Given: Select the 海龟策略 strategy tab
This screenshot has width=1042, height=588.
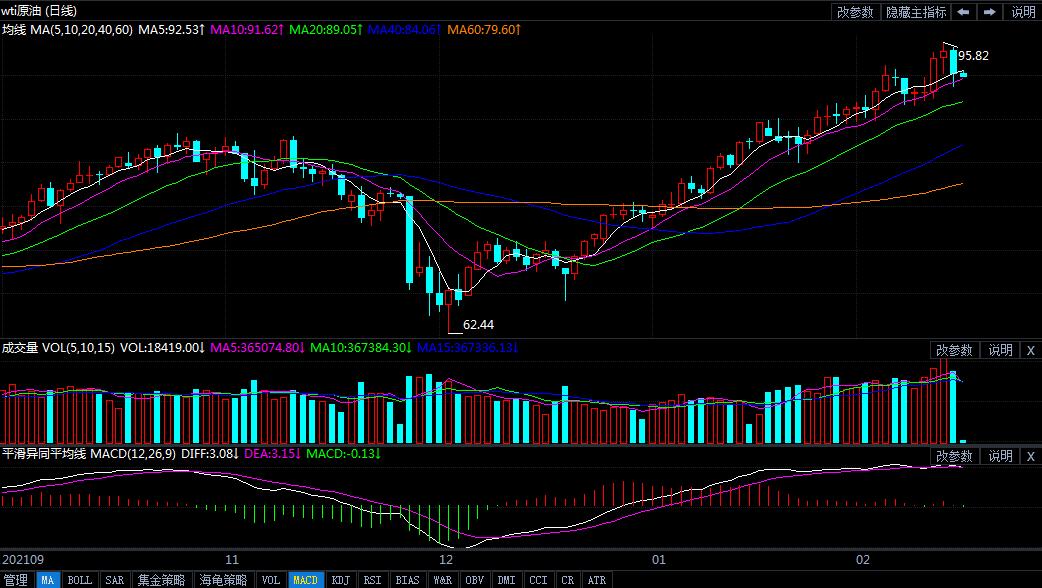Looking at the screenshot, I should [x=223, y=580].
